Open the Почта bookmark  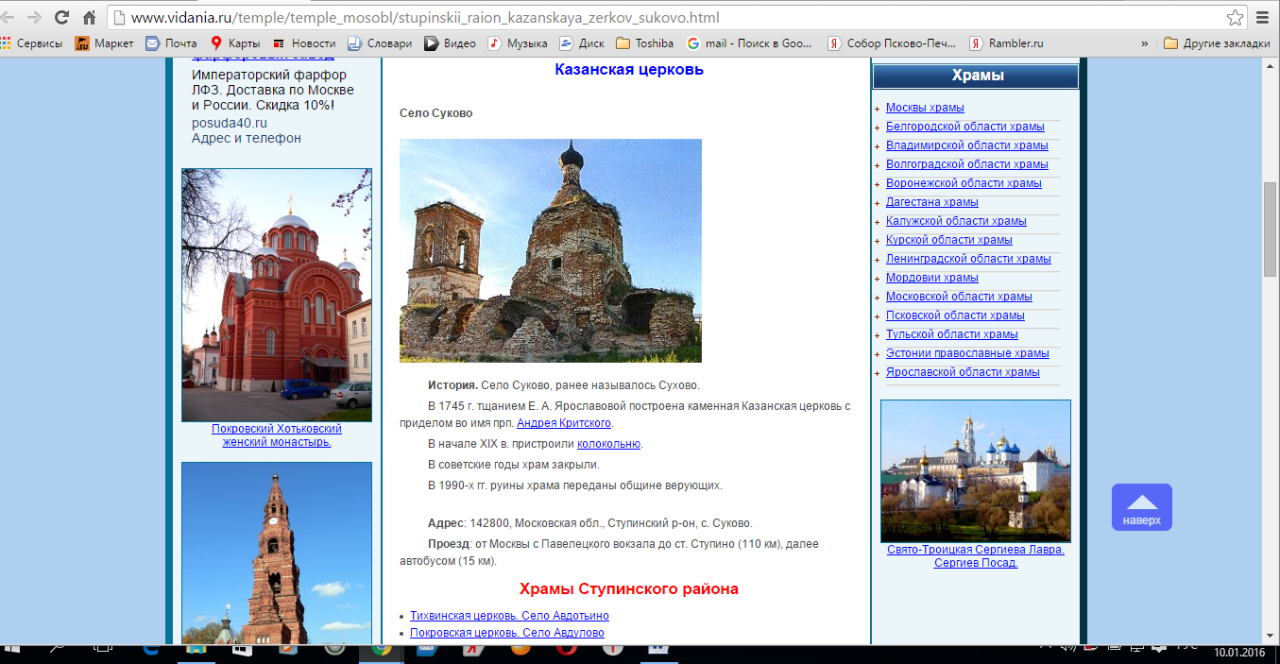[x=171, y=43]
